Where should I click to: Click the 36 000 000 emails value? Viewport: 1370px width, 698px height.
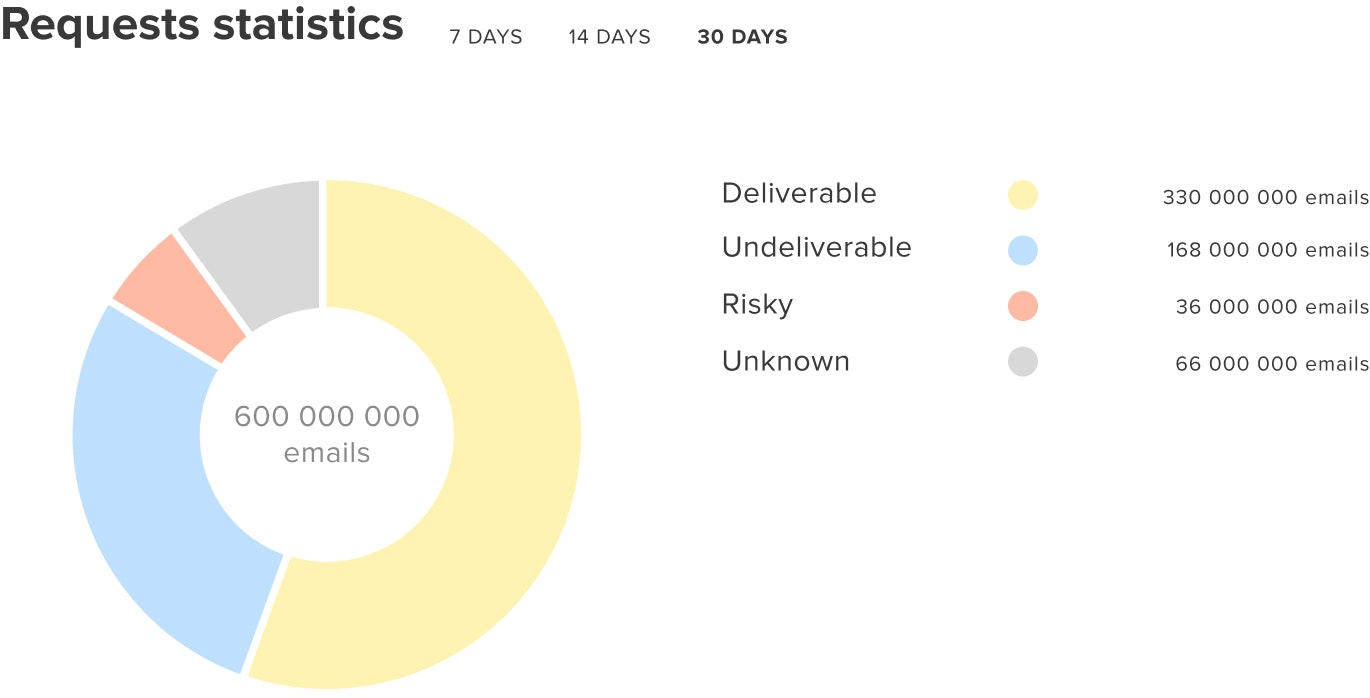tap(1272, 307)
